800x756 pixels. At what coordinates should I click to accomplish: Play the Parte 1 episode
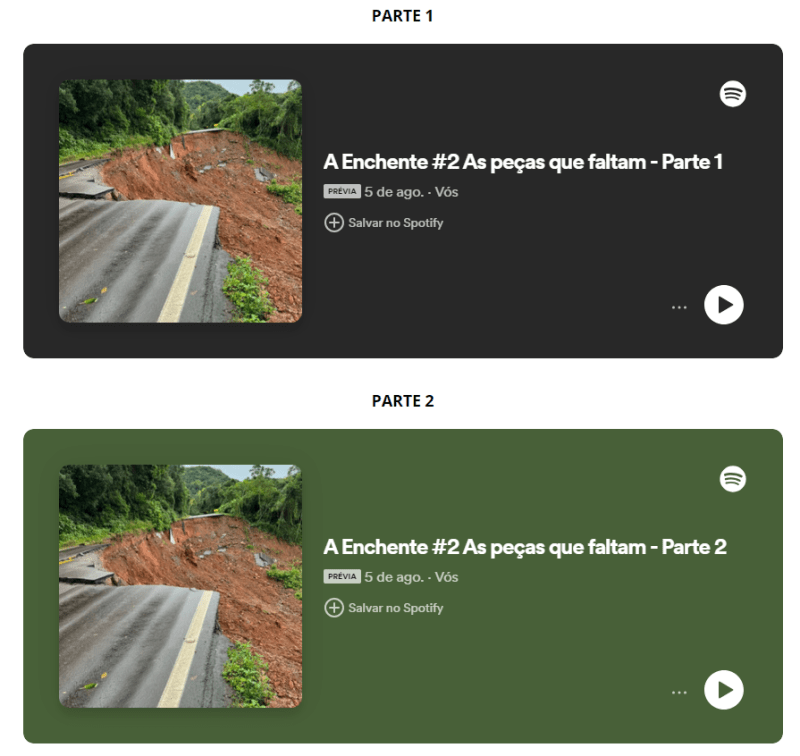723,305
